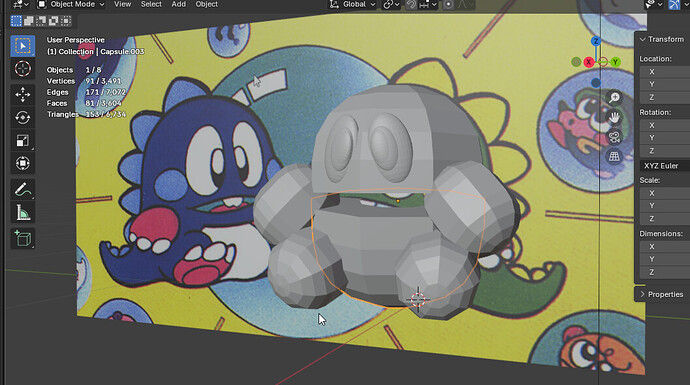Click the Location X field
The image size is (690, 385).
(x=664, y=72)
